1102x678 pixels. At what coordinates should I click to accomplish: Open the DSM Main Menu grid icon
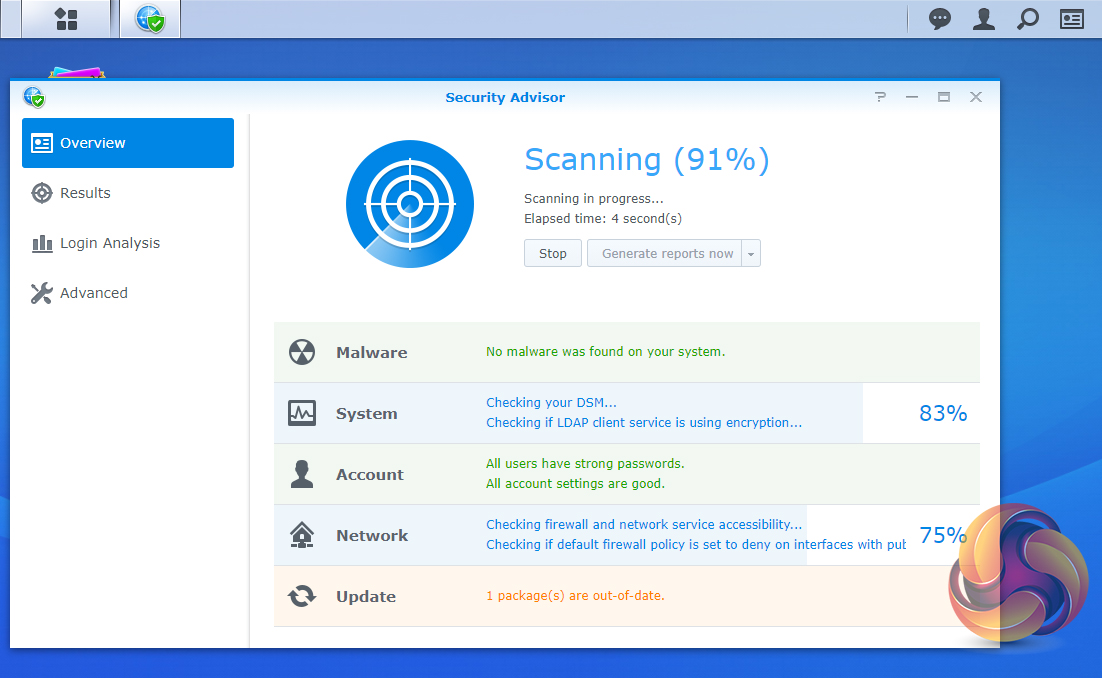click(x=66, y=19)
